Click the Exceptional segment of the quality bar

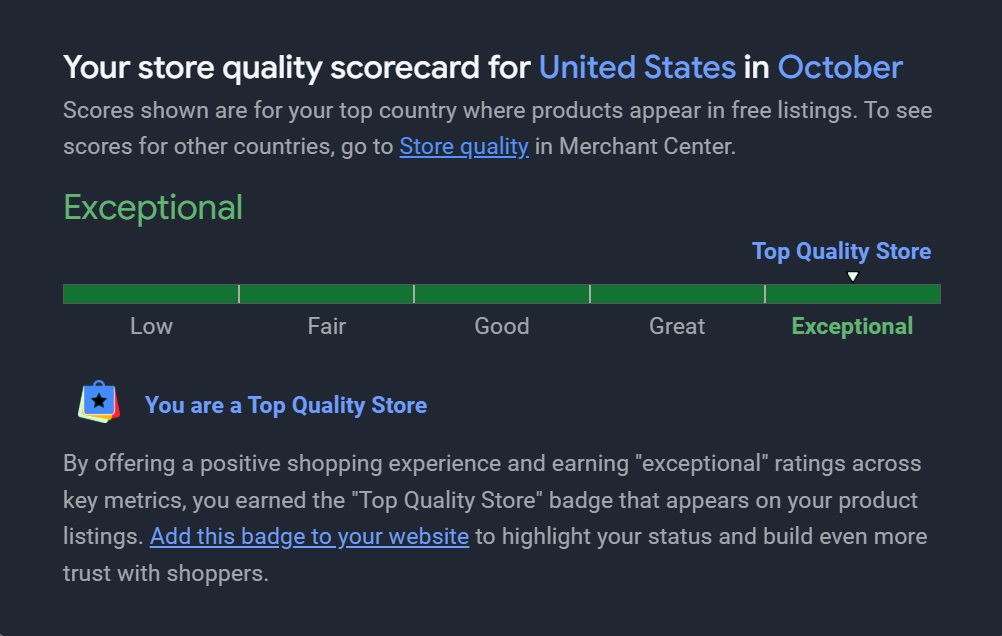click(852, 293)
